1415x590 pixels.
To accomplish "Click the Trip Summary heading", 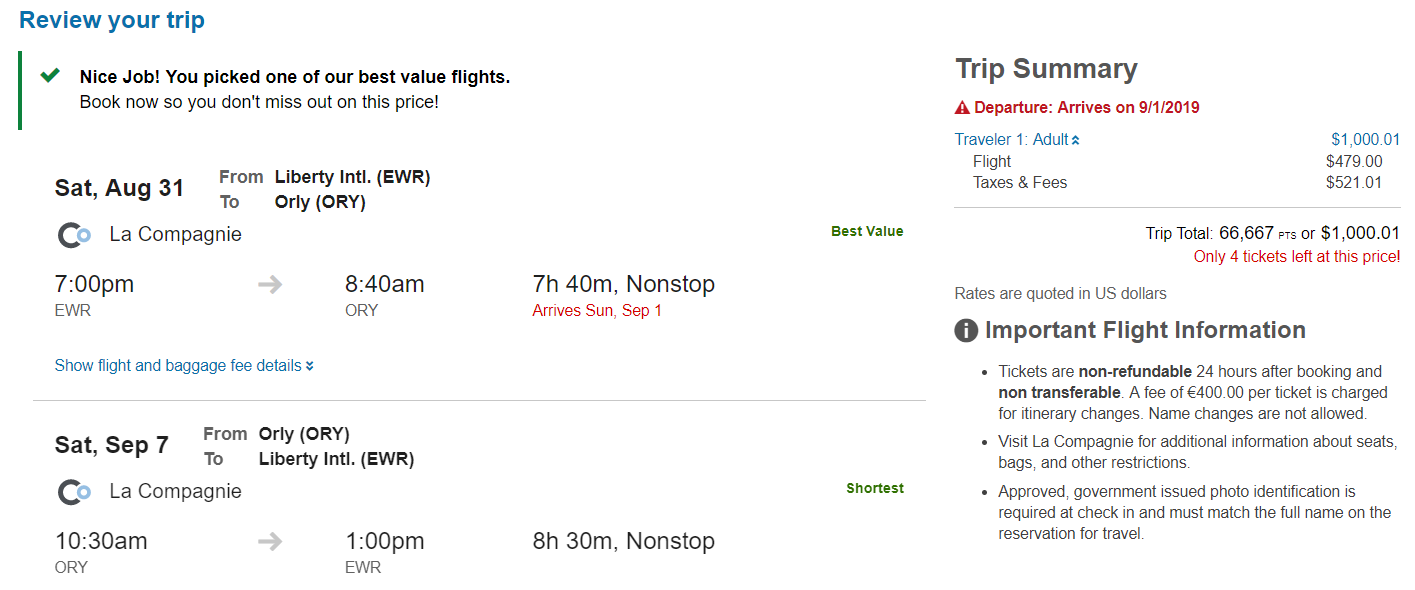I will [1046, 69].
